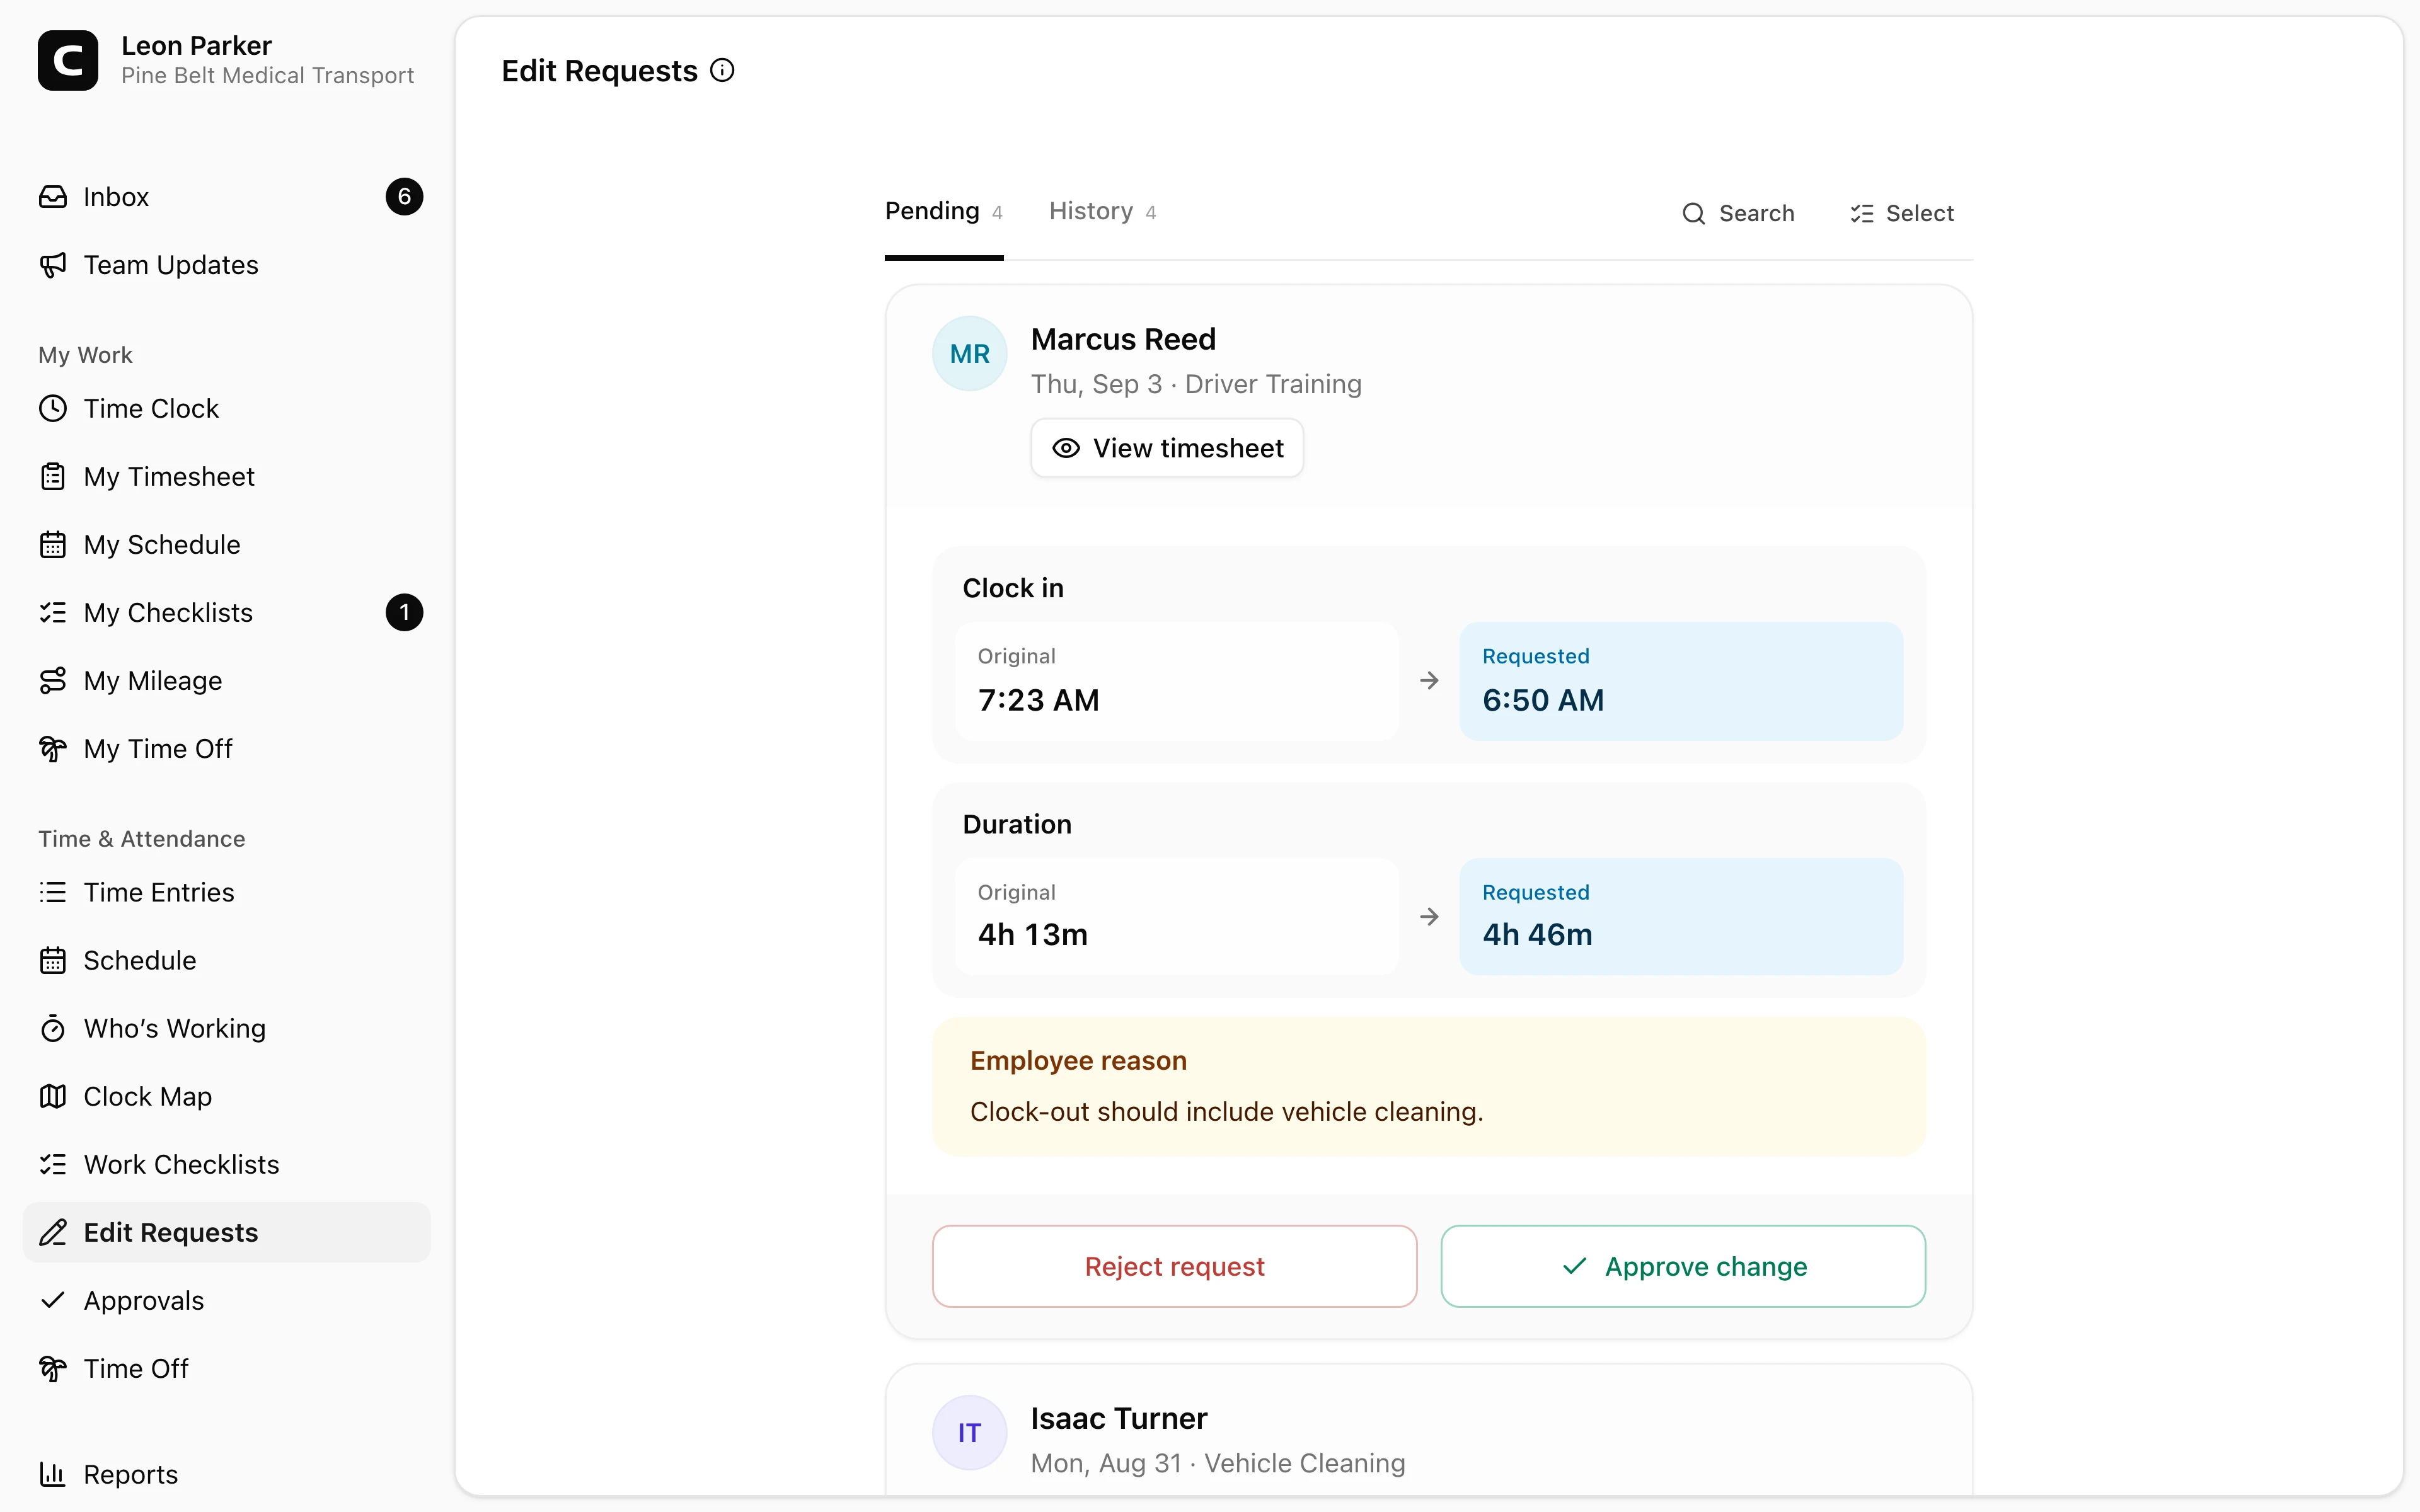Switch to the History tab
The height and width of the screenshot is (1512, 2420).
coord(1102,212)
